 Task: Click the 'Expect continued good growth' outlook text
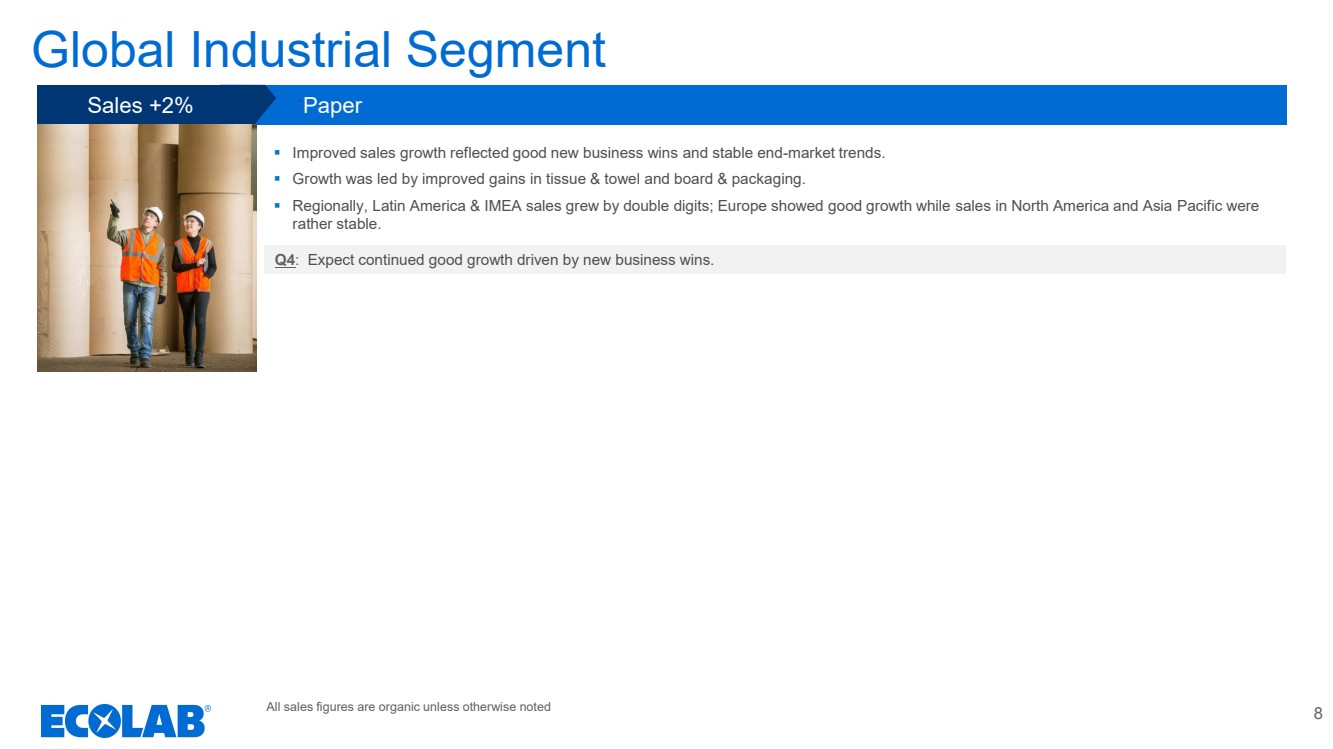[x=510, y=260]
